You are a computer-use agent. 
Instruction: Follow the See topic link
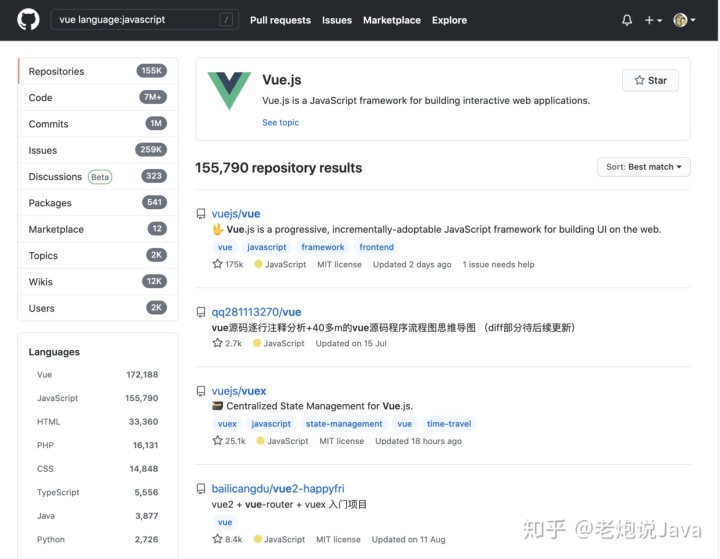click(x=280, y=123)
